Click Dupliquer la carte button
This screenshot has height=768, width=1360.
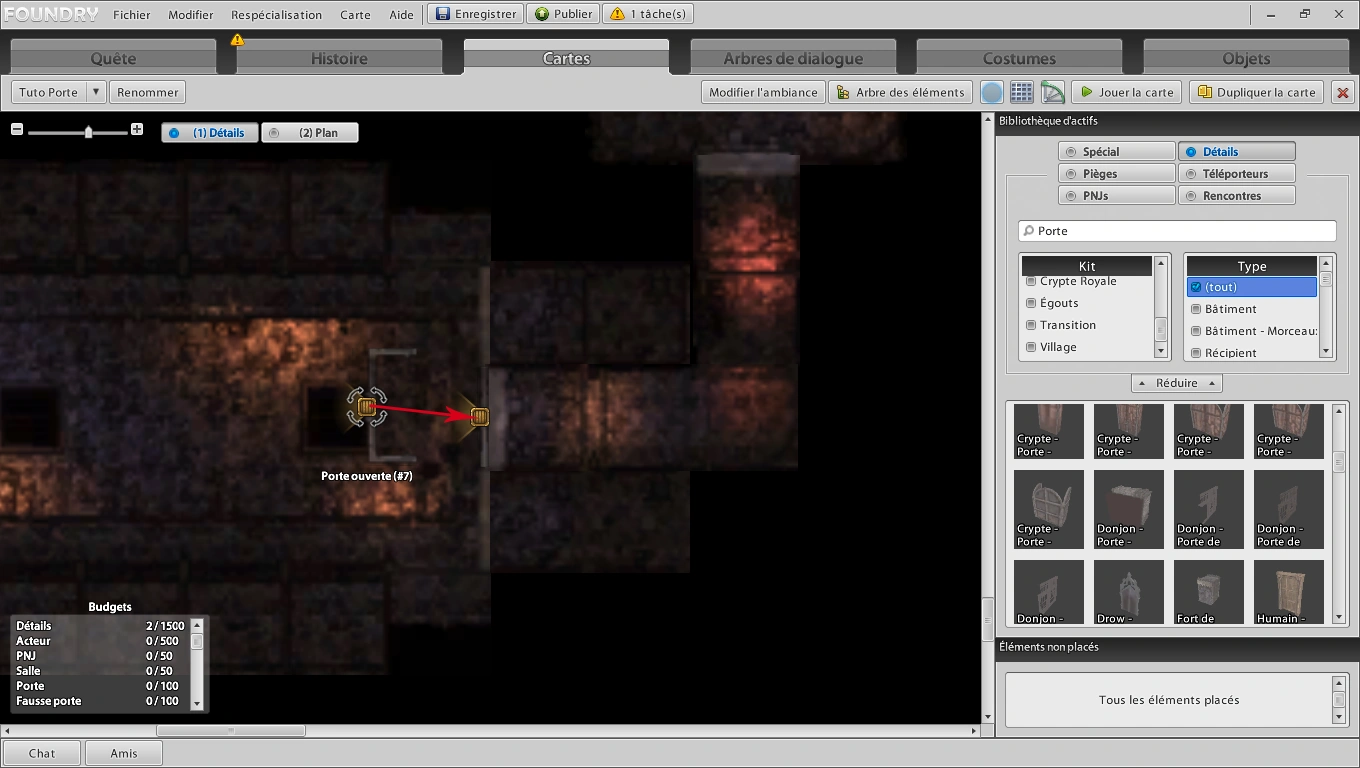click(1256, 92)
